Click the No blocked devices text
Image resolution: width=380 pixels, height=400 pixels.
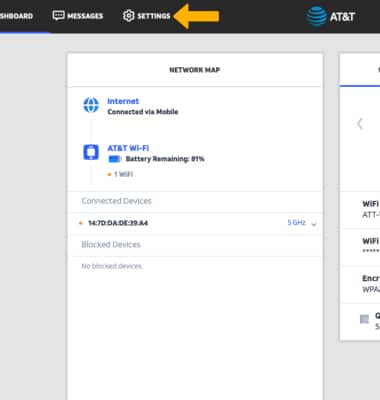point(112,266)
